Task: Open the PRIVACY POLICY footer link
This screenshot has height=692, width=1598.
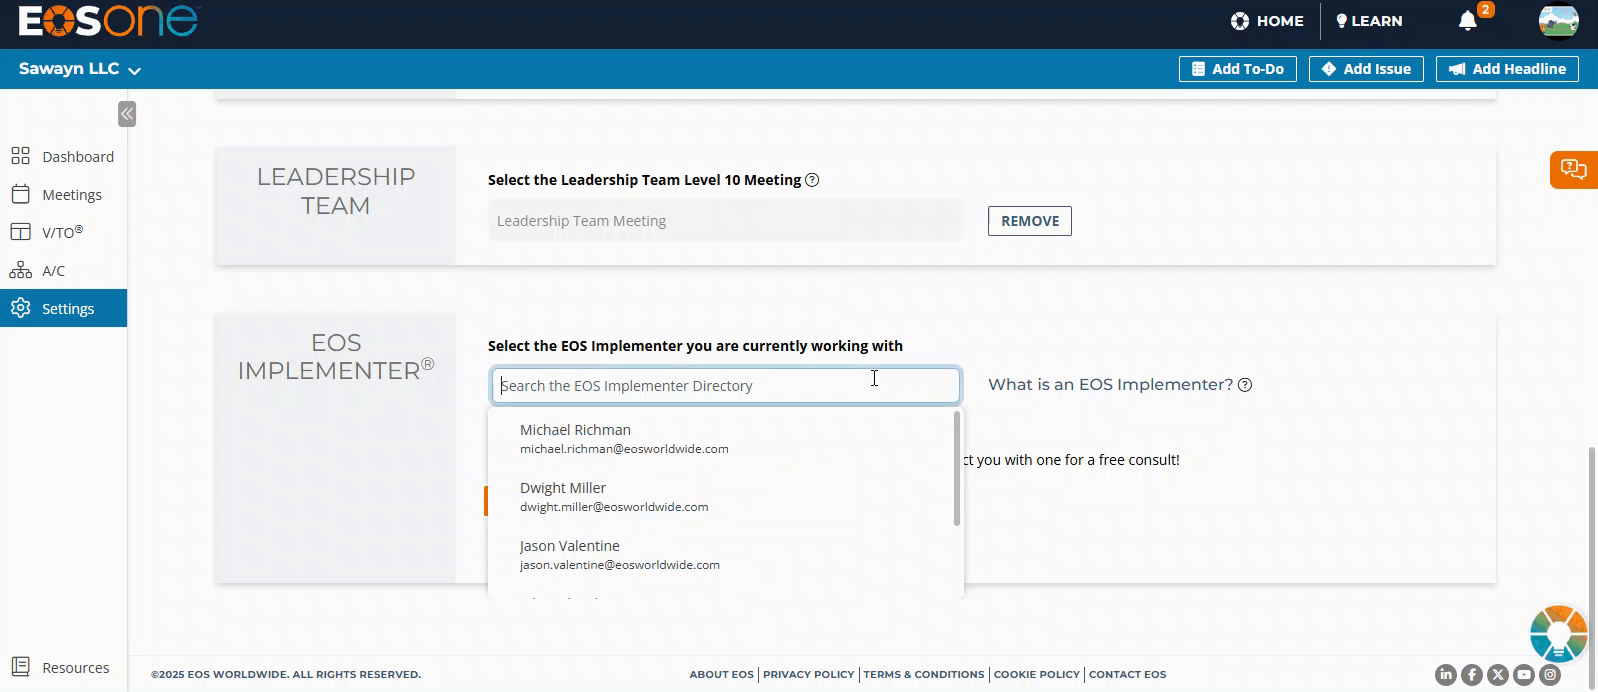Action: click(809, 675)
